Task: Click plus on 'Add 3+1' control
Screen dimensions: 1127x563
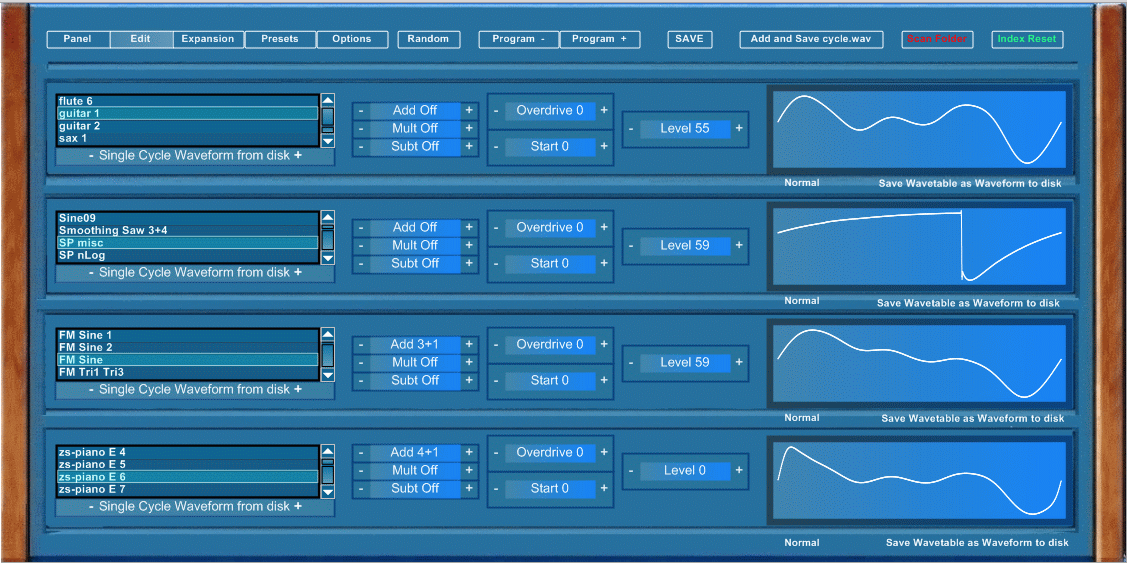Action: click(x=469, y=344)
